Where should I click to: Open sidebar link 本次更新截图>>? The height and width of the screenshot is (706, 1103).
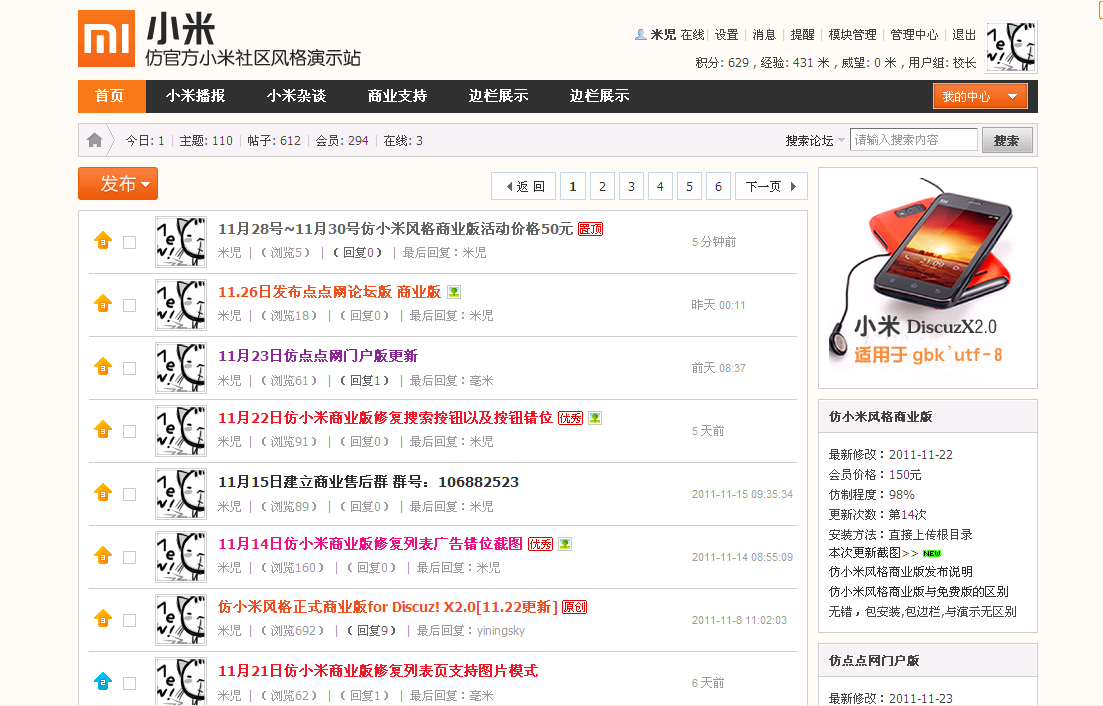pyautogui.click(x=873, y=553)
